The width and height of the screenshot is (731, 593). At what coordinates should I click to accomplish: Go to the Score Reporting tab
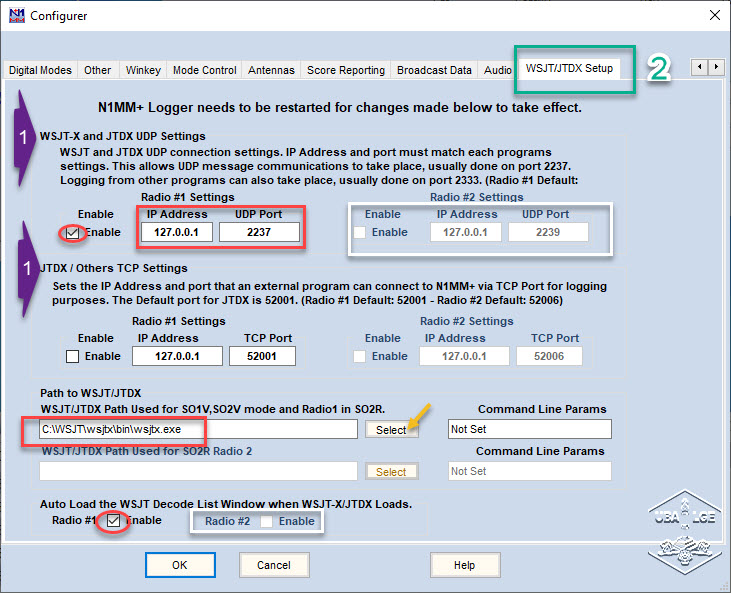tap(346, 70)
